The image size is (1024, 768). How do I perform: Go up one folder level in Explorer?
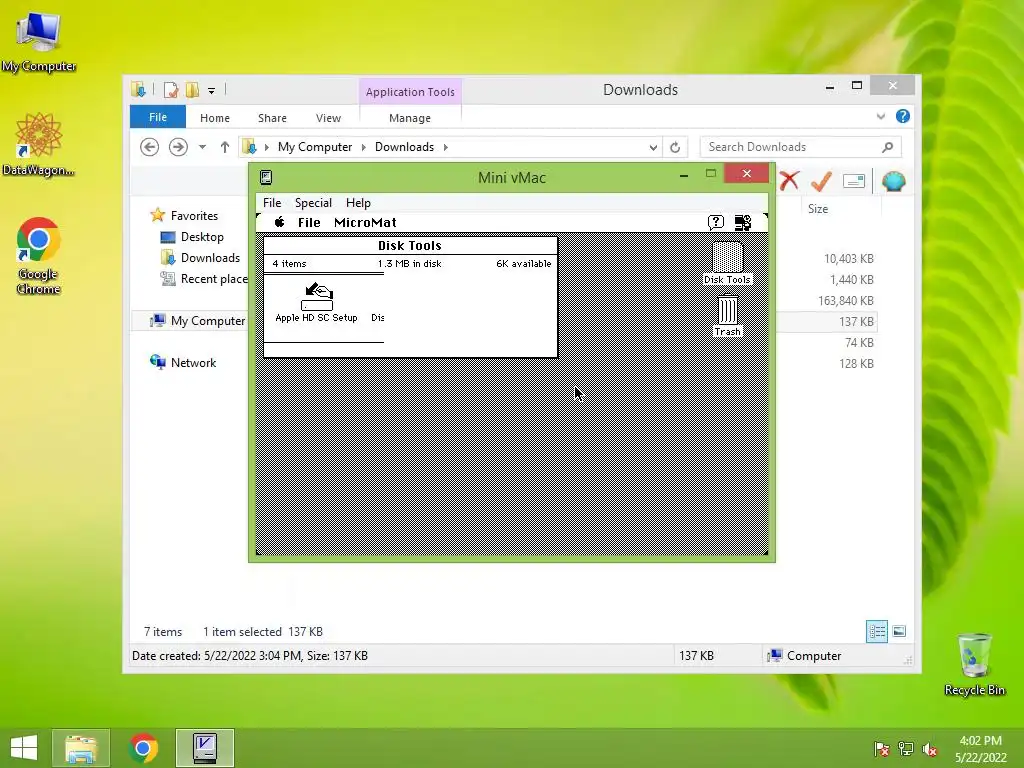click(225, 147)
